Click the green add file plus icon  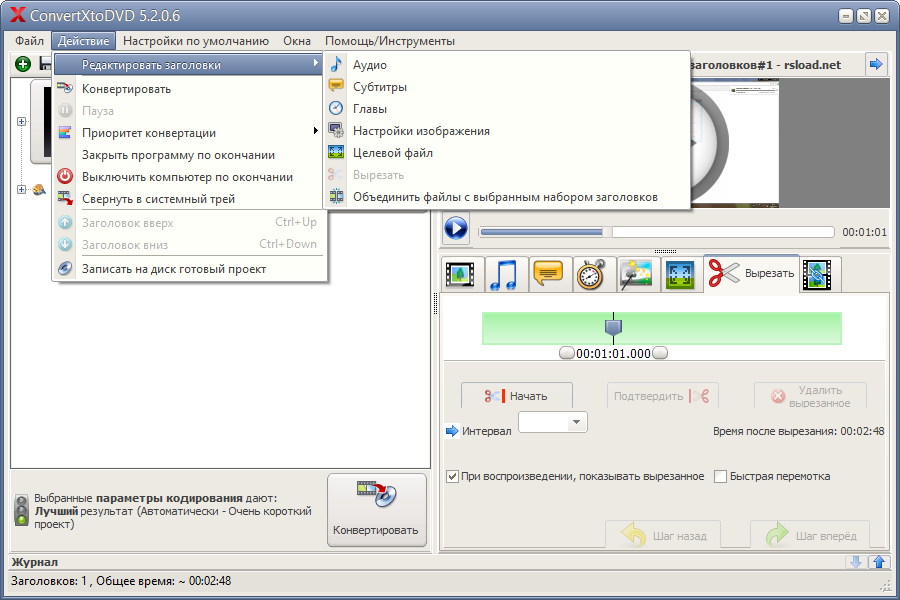point(23,64)
